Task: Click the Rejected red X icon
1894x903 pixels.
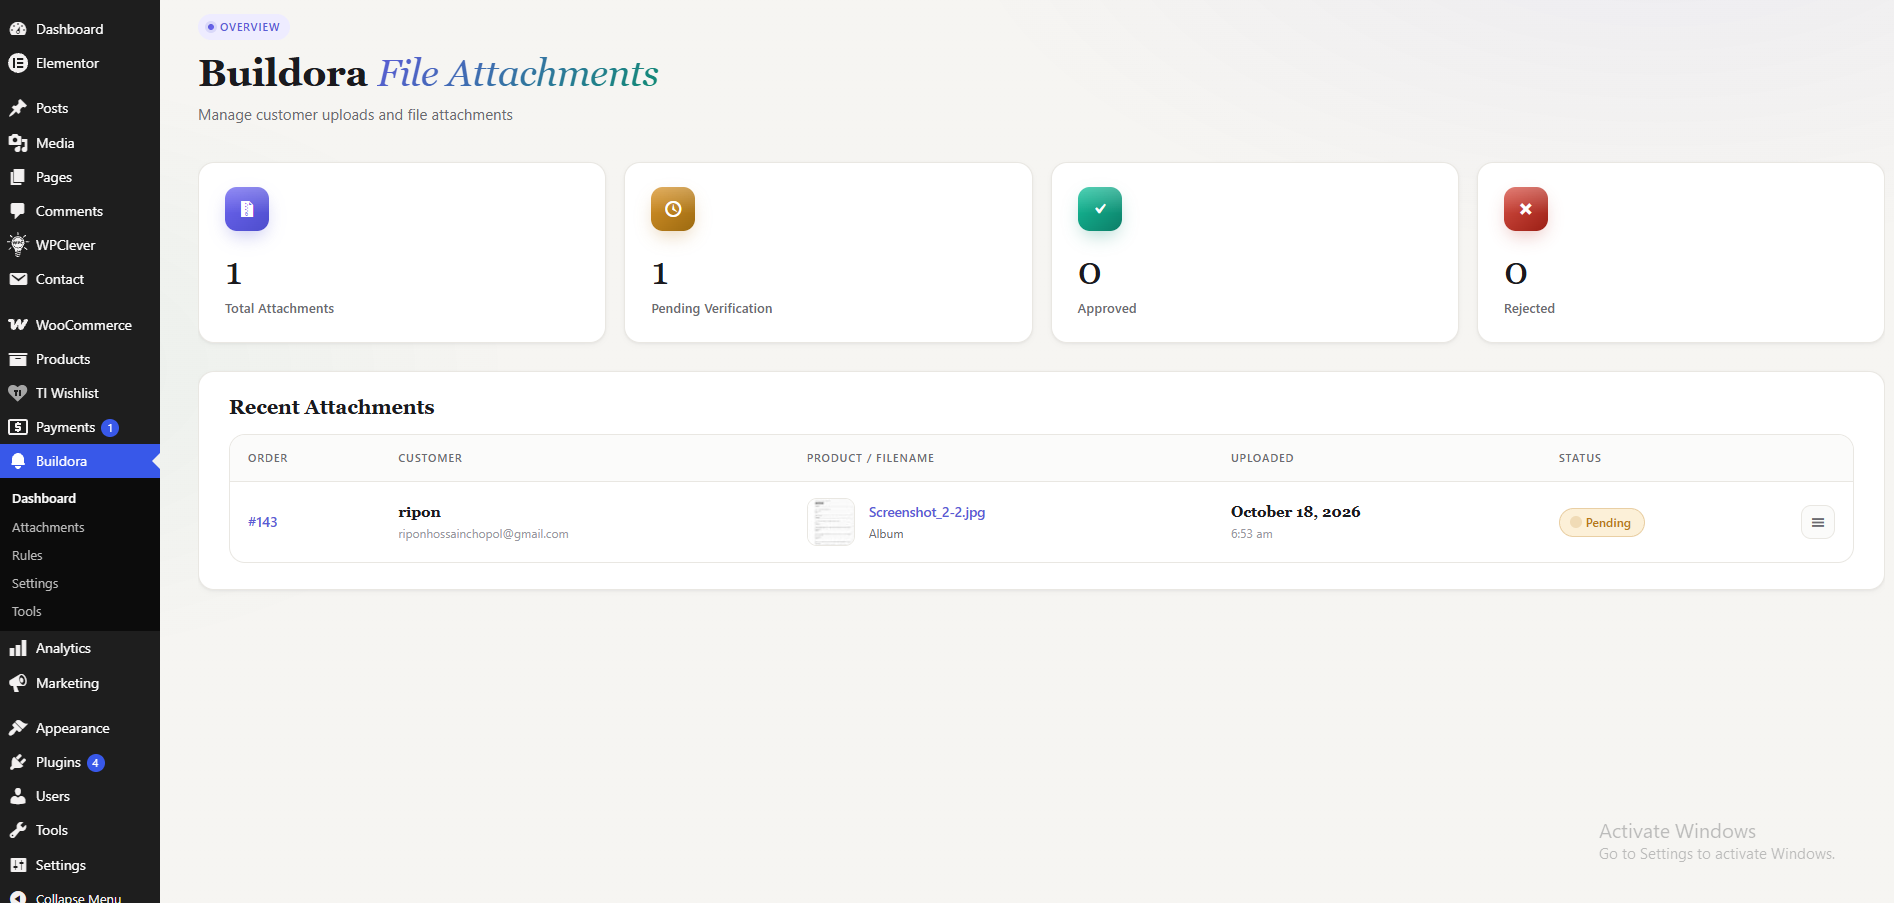Action: [x=1526, y=209]
